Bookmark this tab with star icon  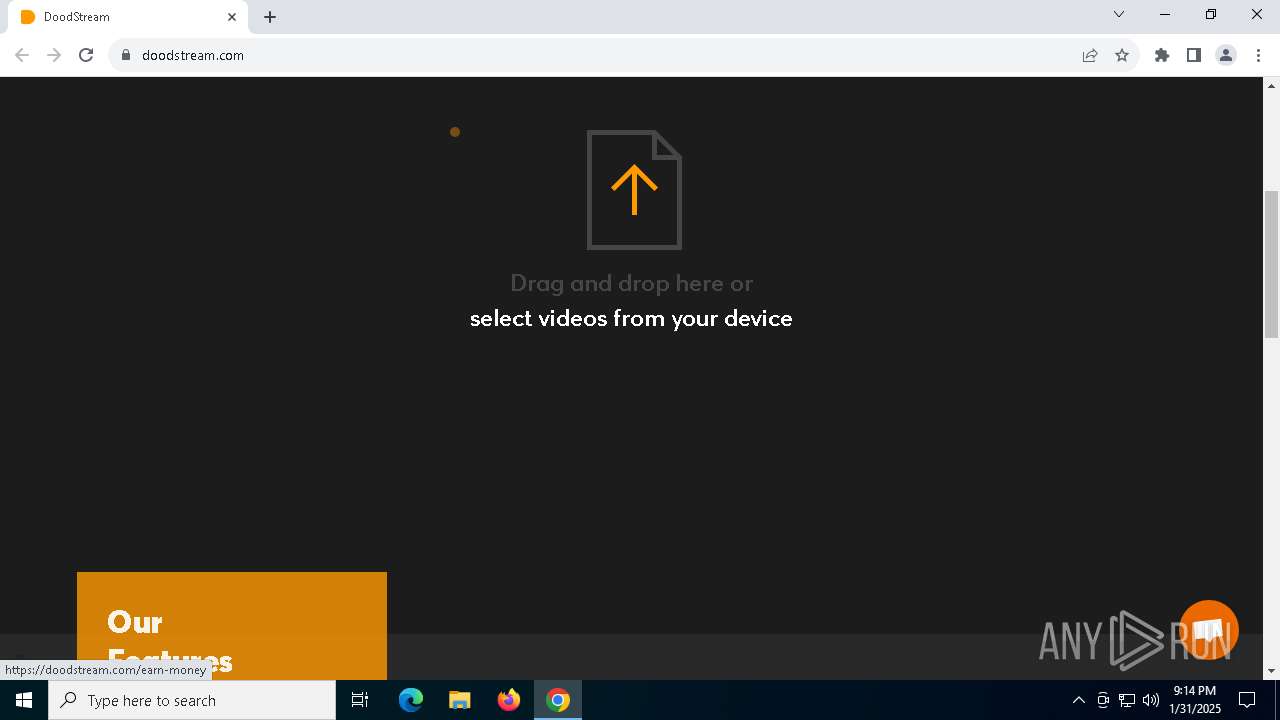1122,55
